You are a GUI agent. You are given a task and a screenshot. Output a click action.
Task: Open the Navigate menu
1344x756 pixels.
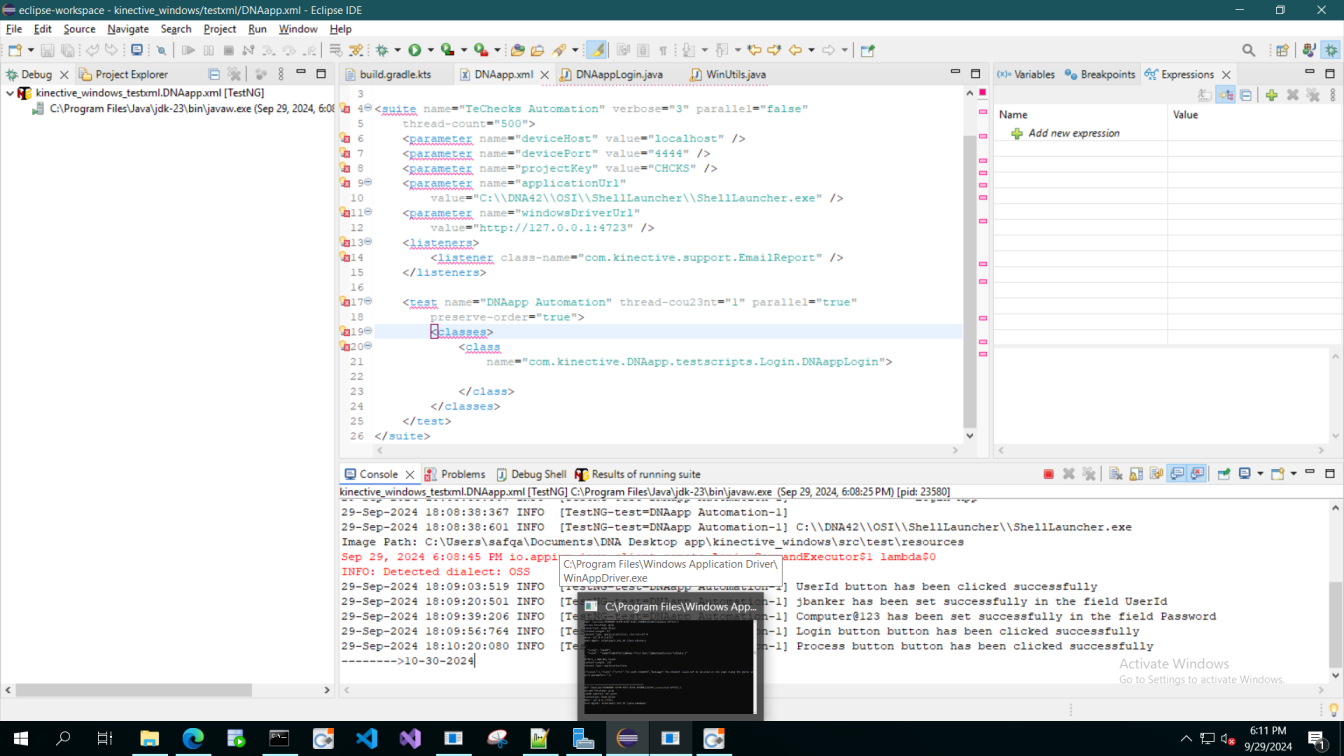(128, 29)
